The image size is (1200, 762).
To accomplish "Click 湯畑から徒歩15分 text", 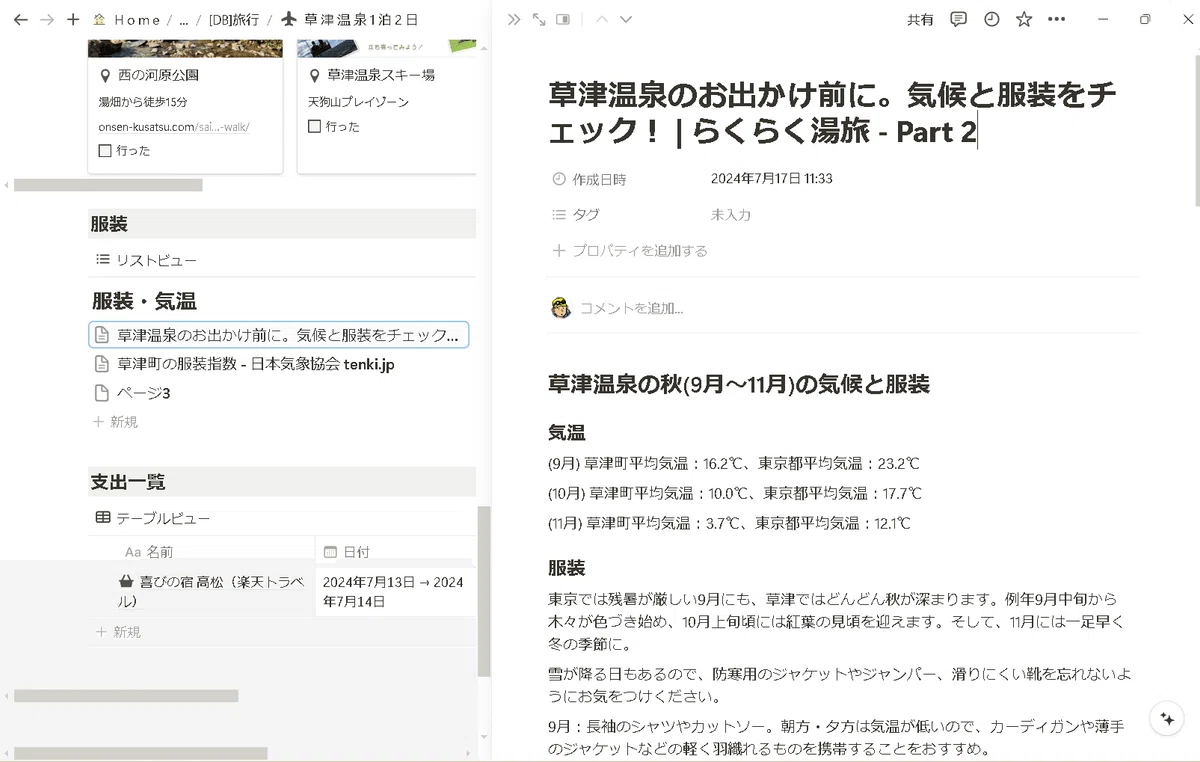I will coord(143,102).
